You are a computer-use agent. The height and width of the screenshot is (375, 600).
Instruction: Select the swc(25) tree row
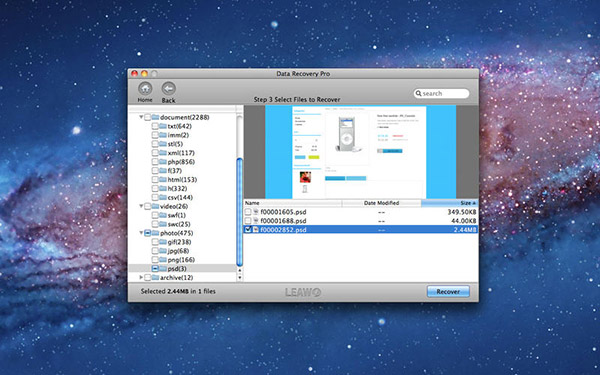[x=182, y=224]
